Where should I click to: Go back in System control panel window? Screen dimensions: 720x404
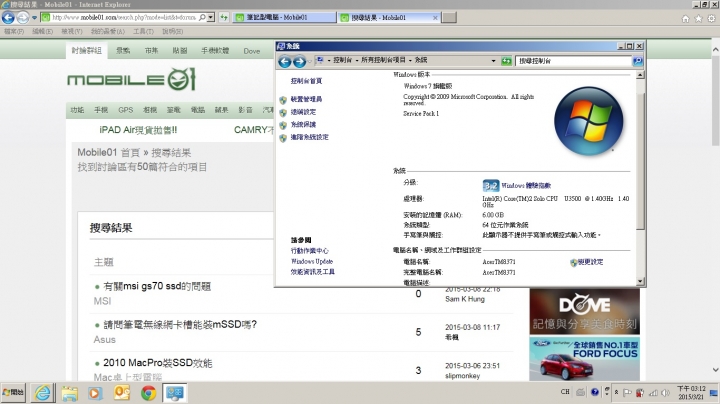[285, 61]
